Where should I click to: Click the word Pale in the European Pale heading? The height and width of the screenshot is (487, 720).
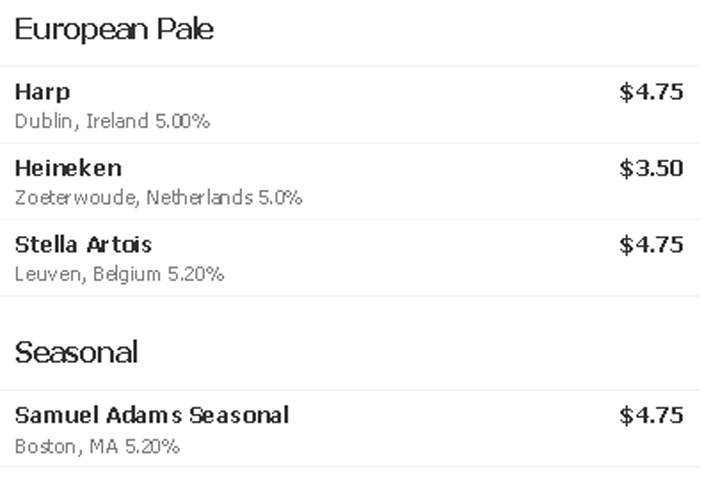[186, 29]
